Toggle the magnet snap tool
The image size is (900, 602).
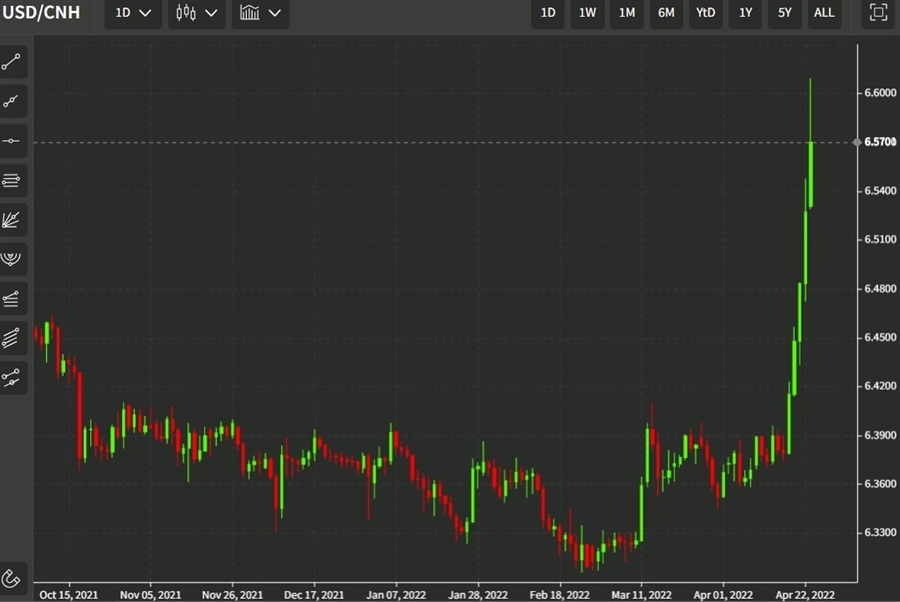(x=11, y=578)
